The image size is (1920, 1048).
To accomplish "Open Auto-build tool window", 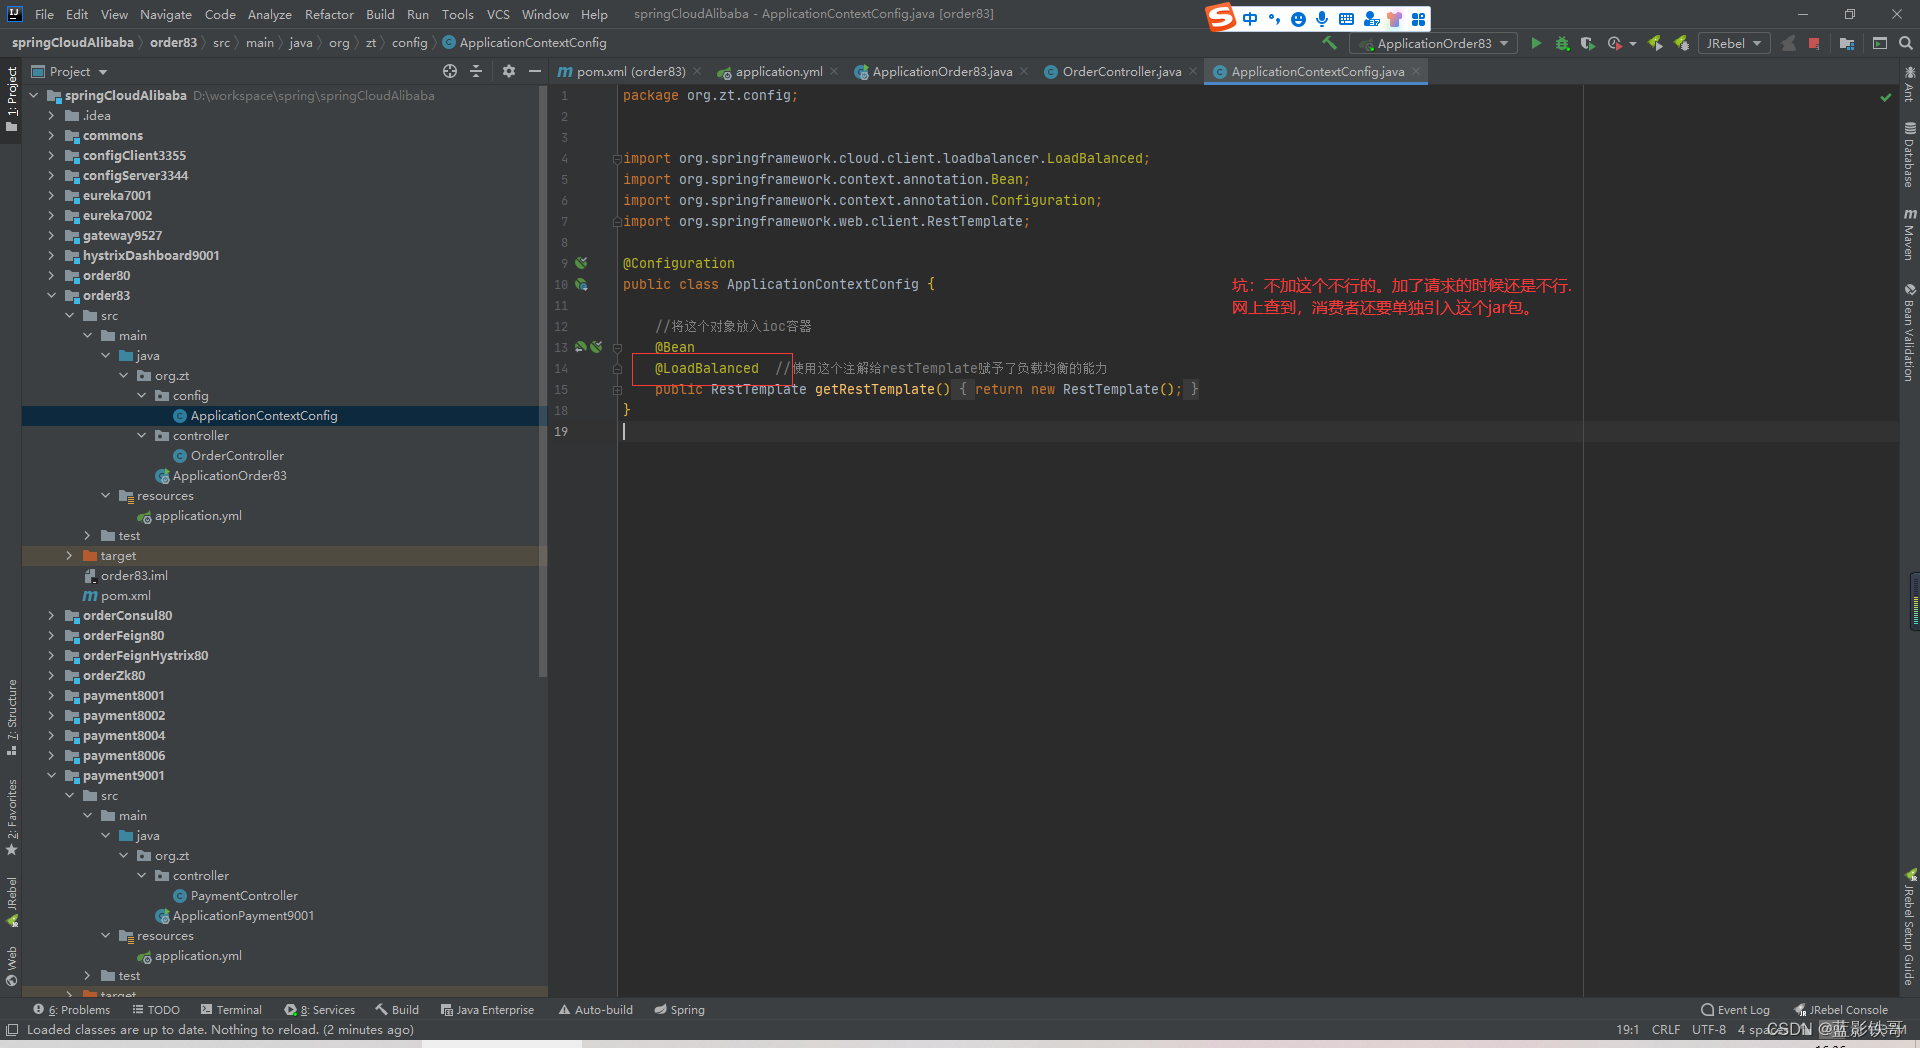I will [x=596, y=1010].
